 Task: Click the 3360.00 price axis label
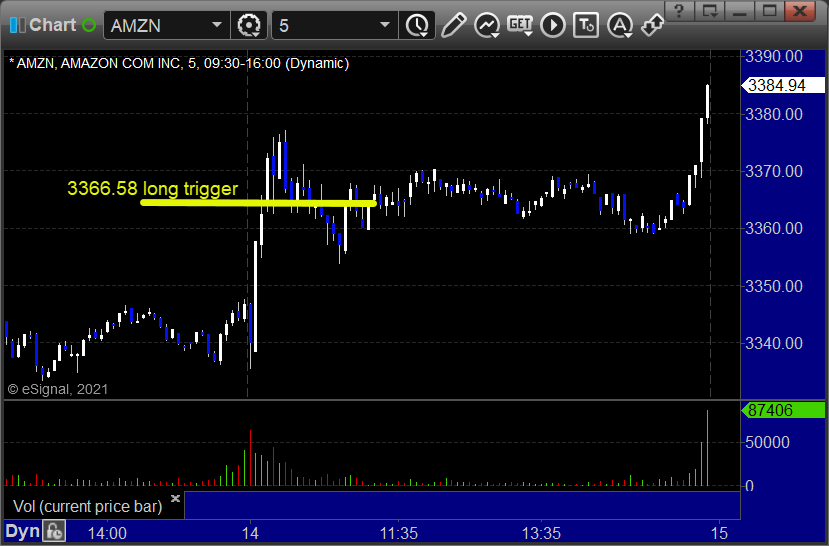tap(773, 228)
